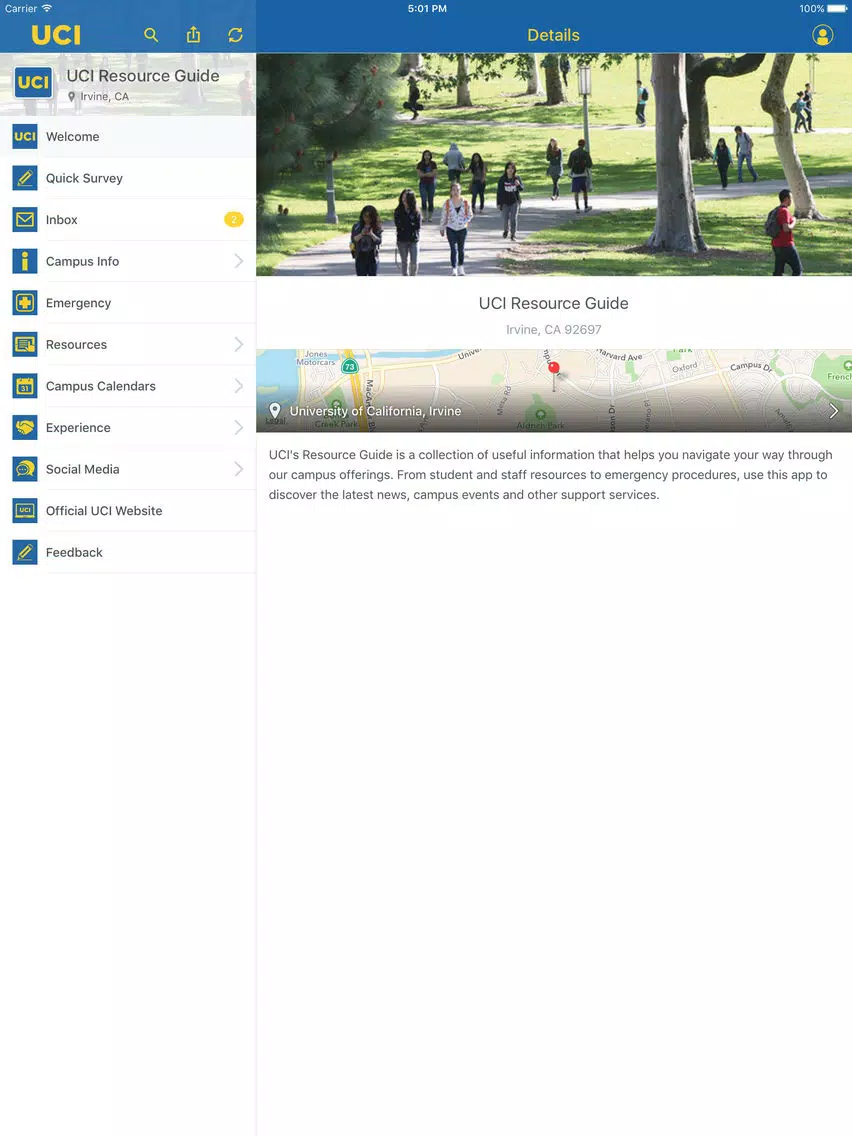Select the Welcome menu item

click(128, 136)
